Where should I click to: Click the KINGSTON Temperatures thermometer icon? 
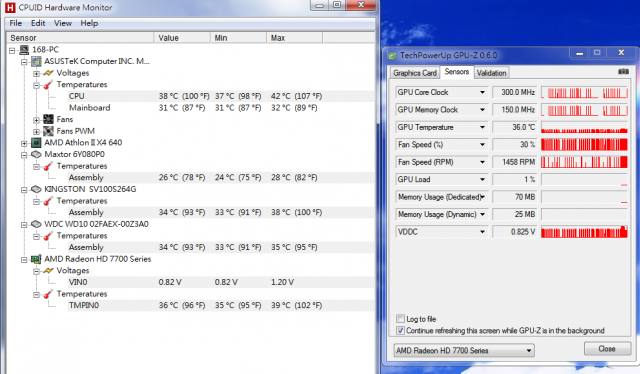48,201
